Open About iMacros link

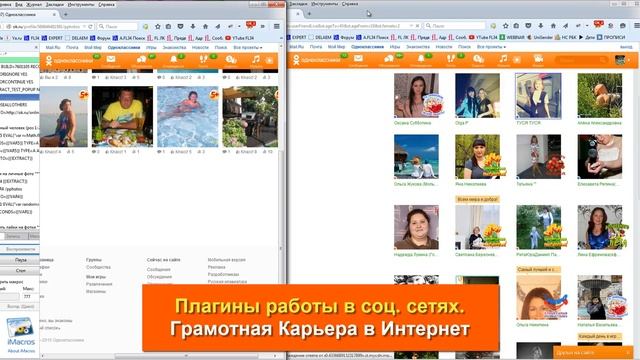click(21, 351)
